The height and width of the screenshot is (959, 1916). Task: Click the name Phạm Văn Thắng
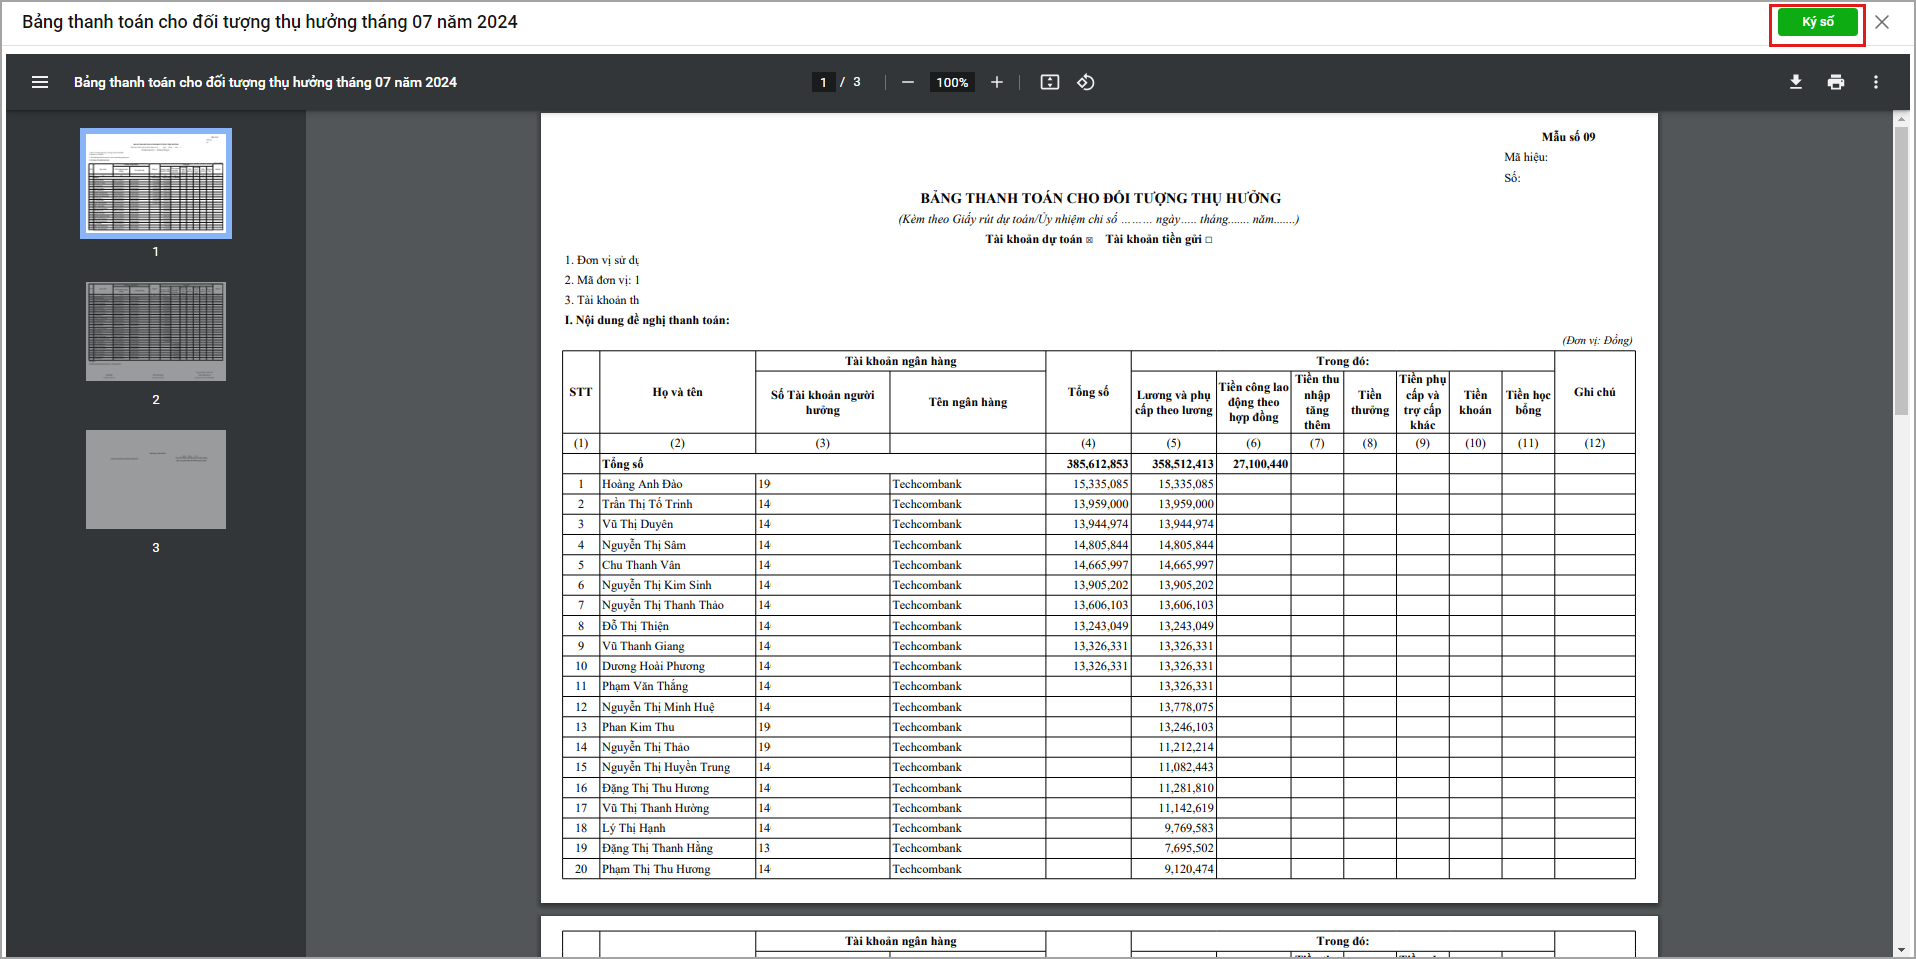(645, 686)
